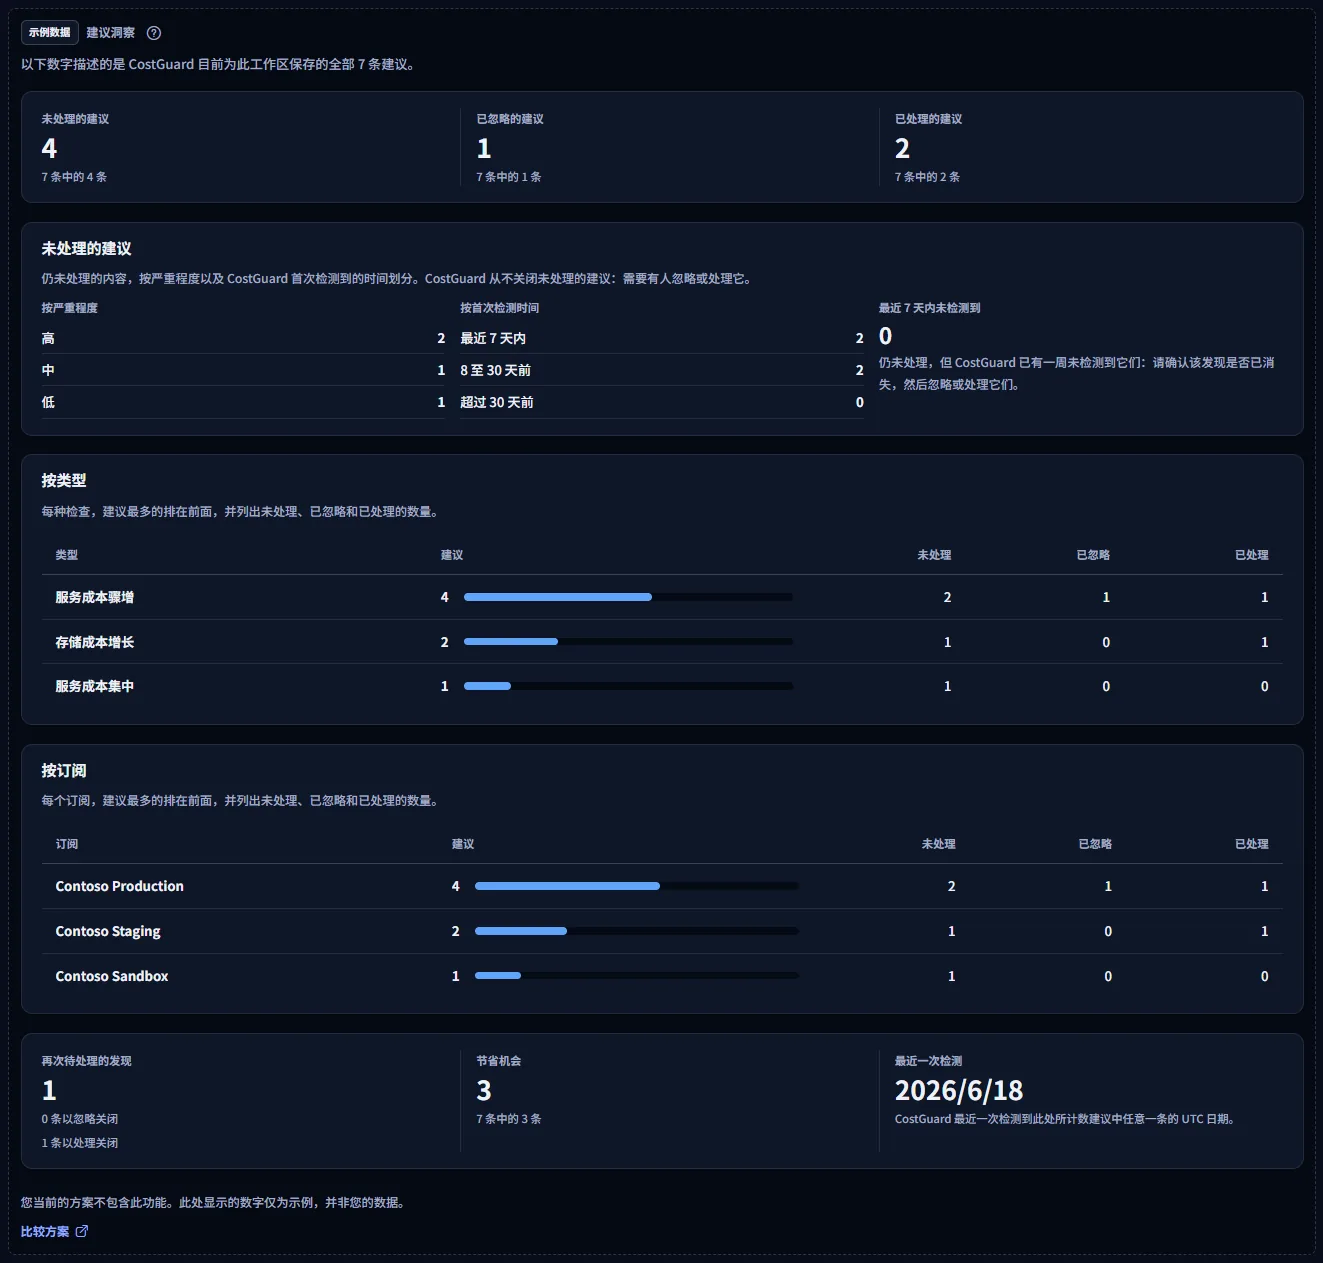1323x1263 pixels.
Task: Click the 高 severity row label
Action: [48, 338]
